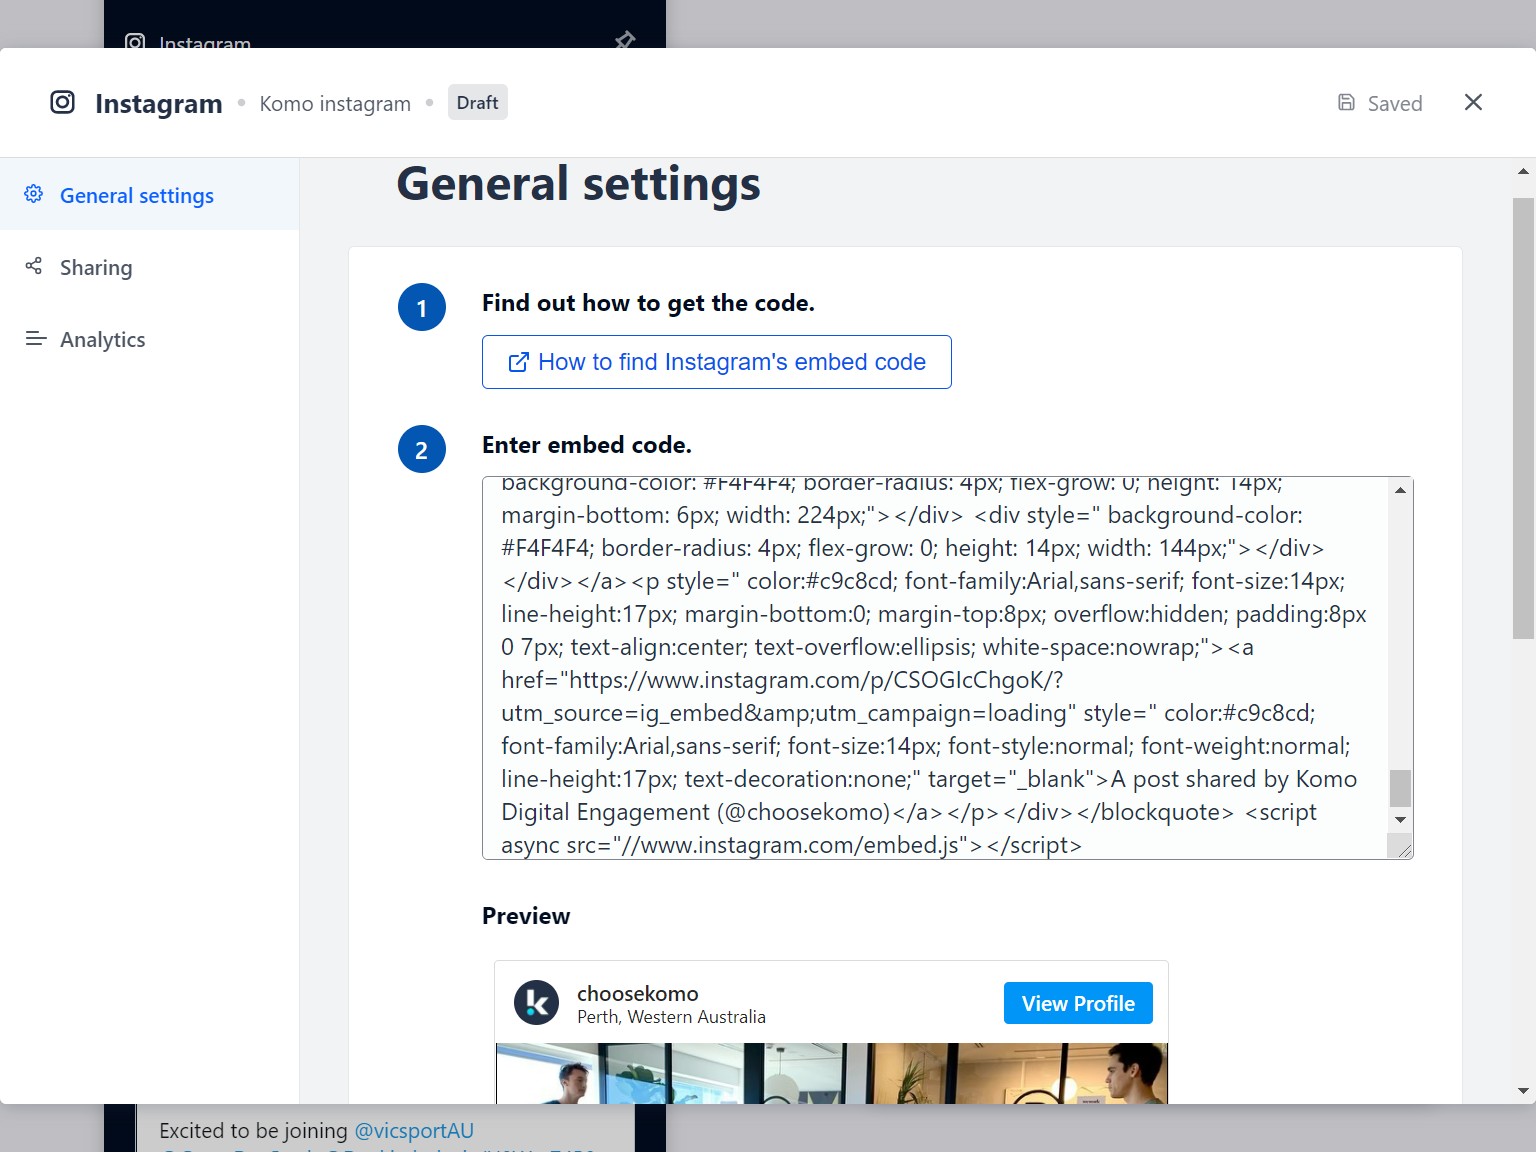1536x1152 pixels.
Task: Click the General settings gear icon
Action: [34, 194]
